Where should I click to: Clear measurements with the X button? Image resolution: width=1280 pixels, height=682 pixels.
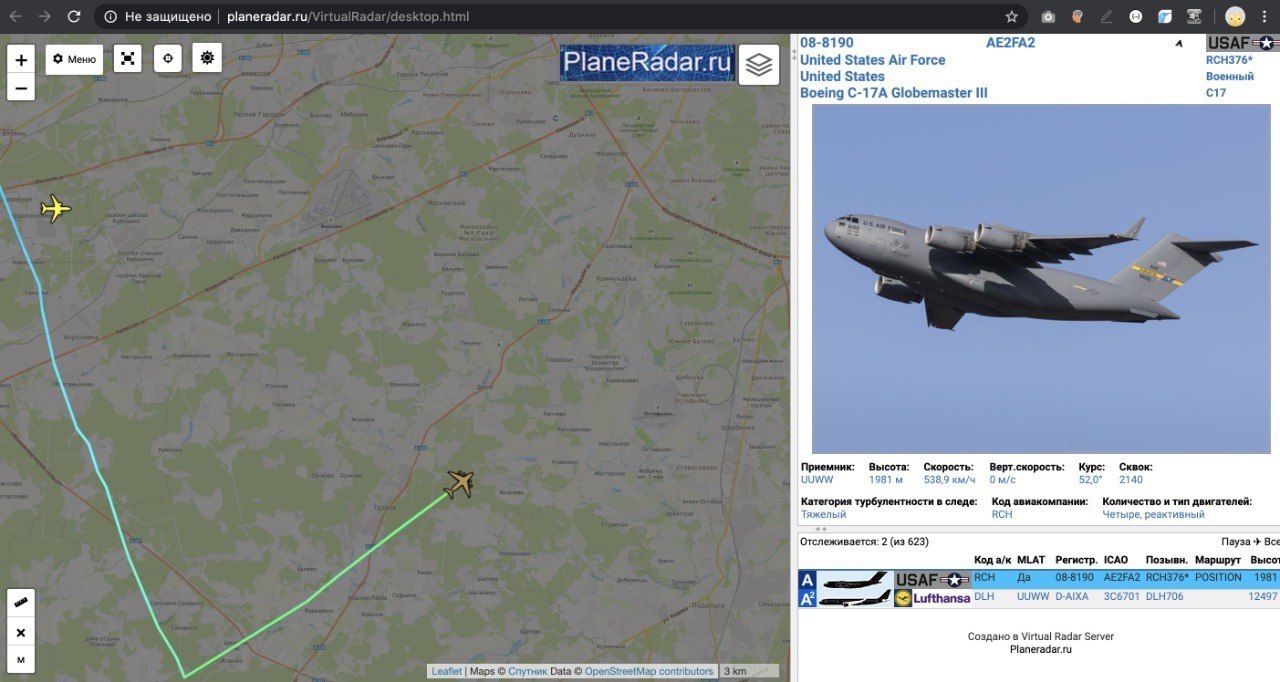[x=20, y=633]
